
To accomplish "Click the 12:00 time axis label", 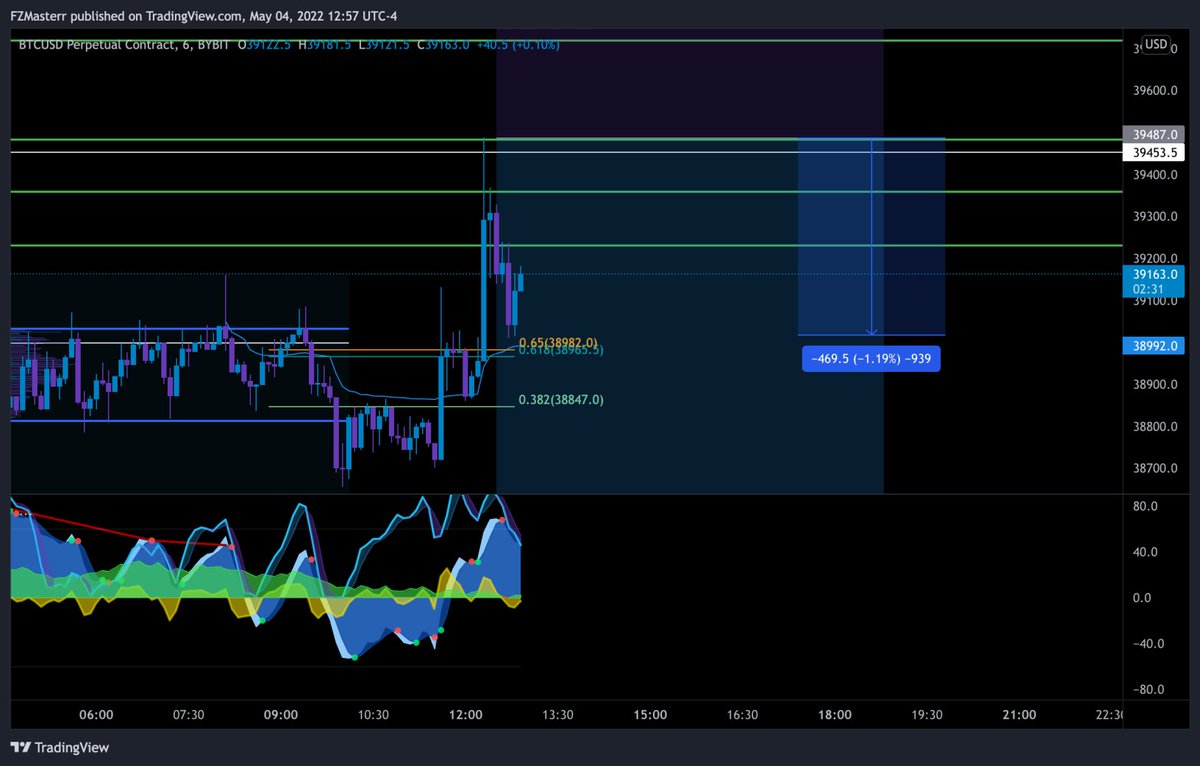I will coord(466,715).
